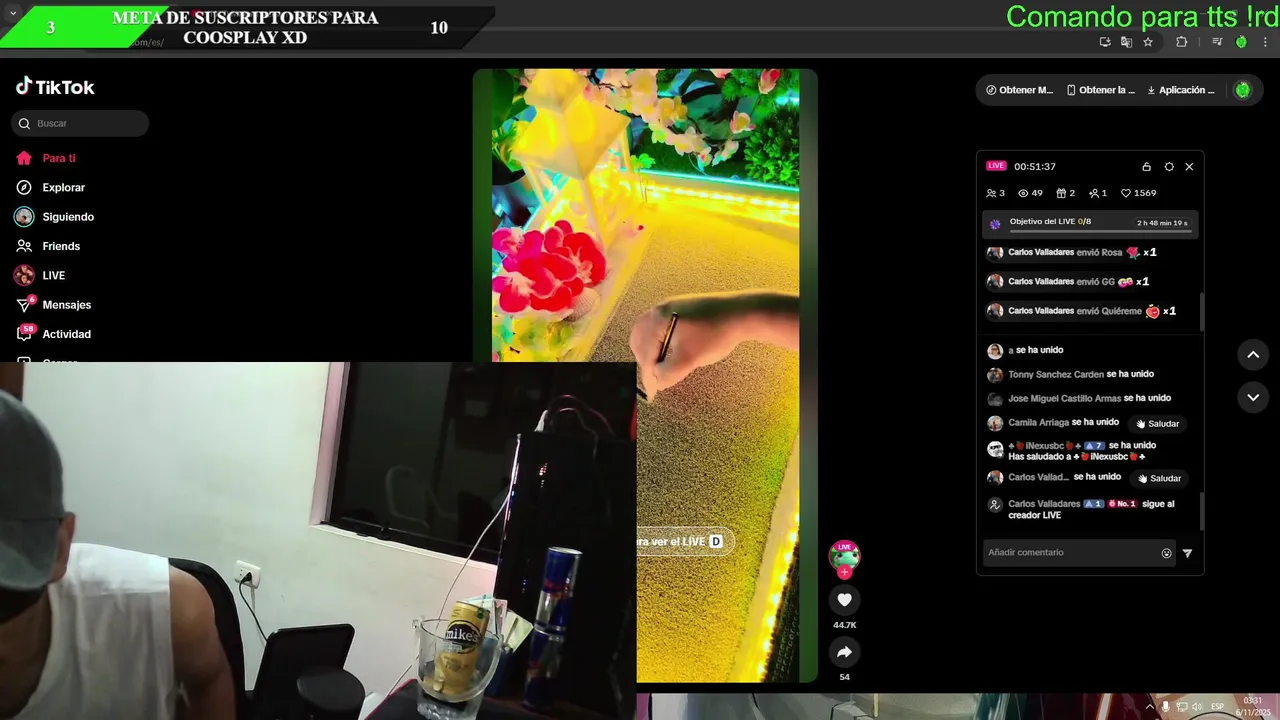Close the LIVE chat panel
The height and width of the screenshot is (720, 1280).
point(1189,167)
